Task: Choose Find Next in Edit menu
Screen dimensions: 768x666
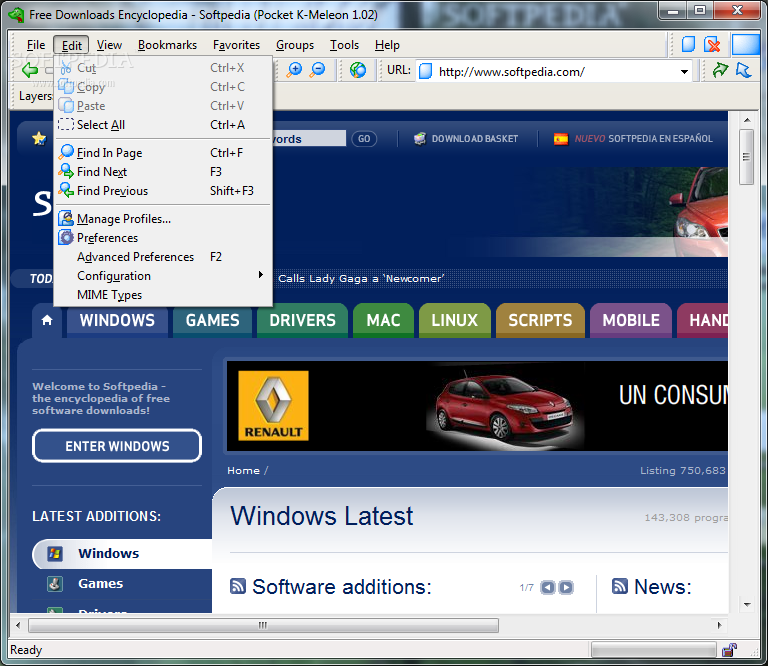Action: coord(162,172)
